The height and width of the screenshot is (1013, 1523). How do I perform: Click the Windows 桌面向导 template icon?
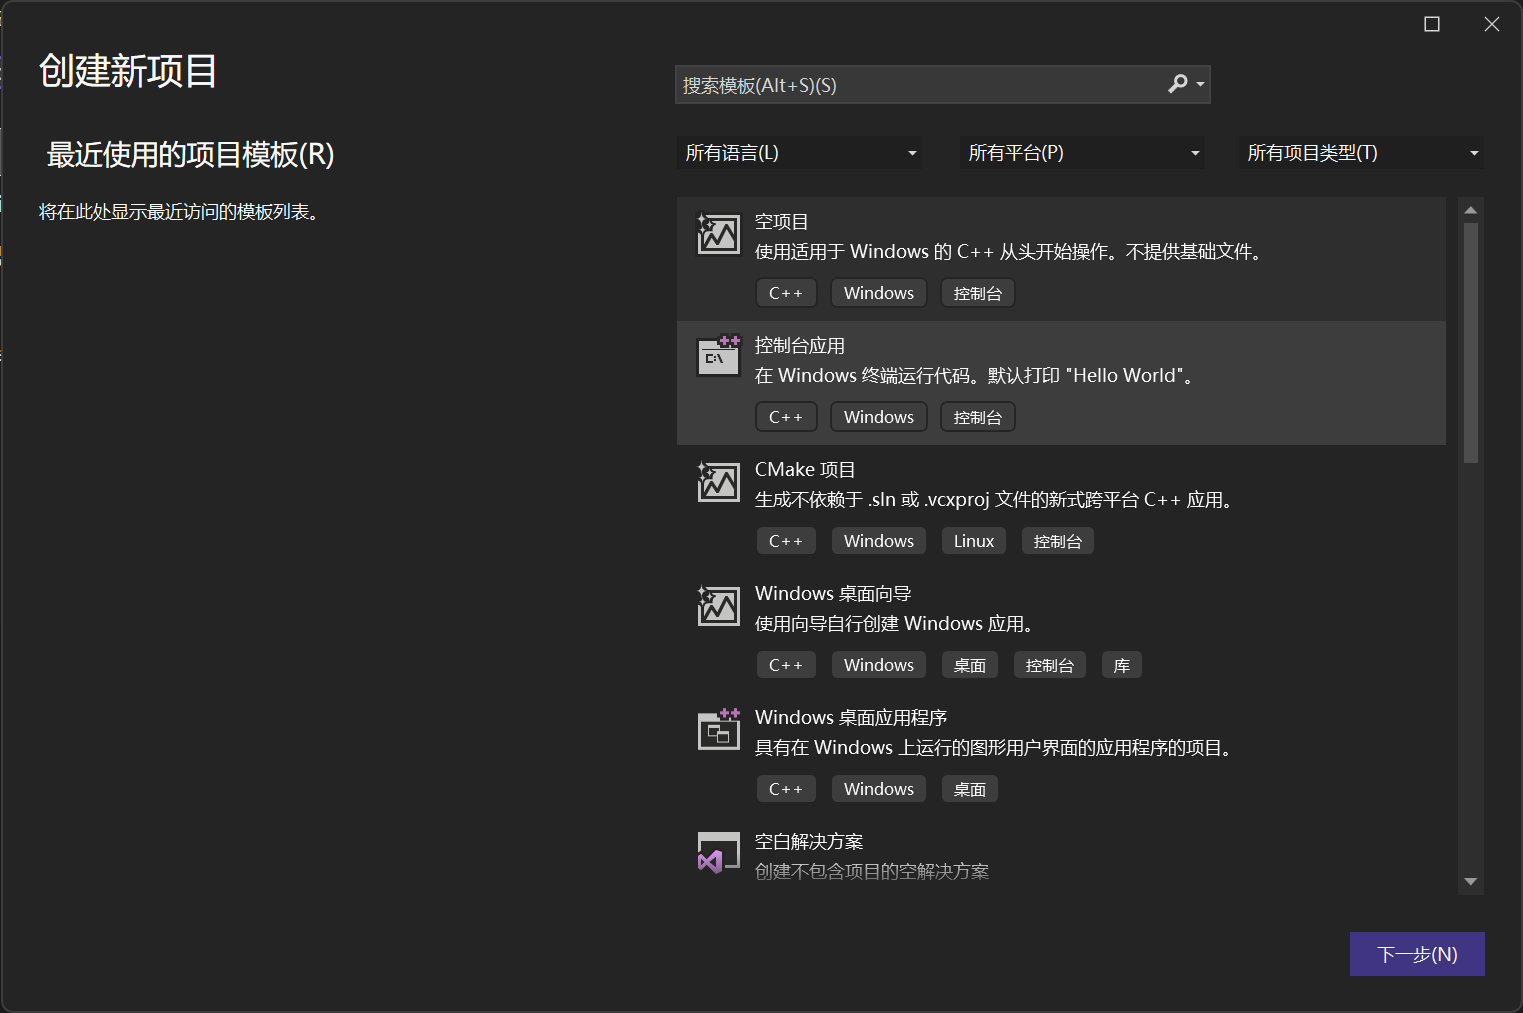click(x=718, y=605)
